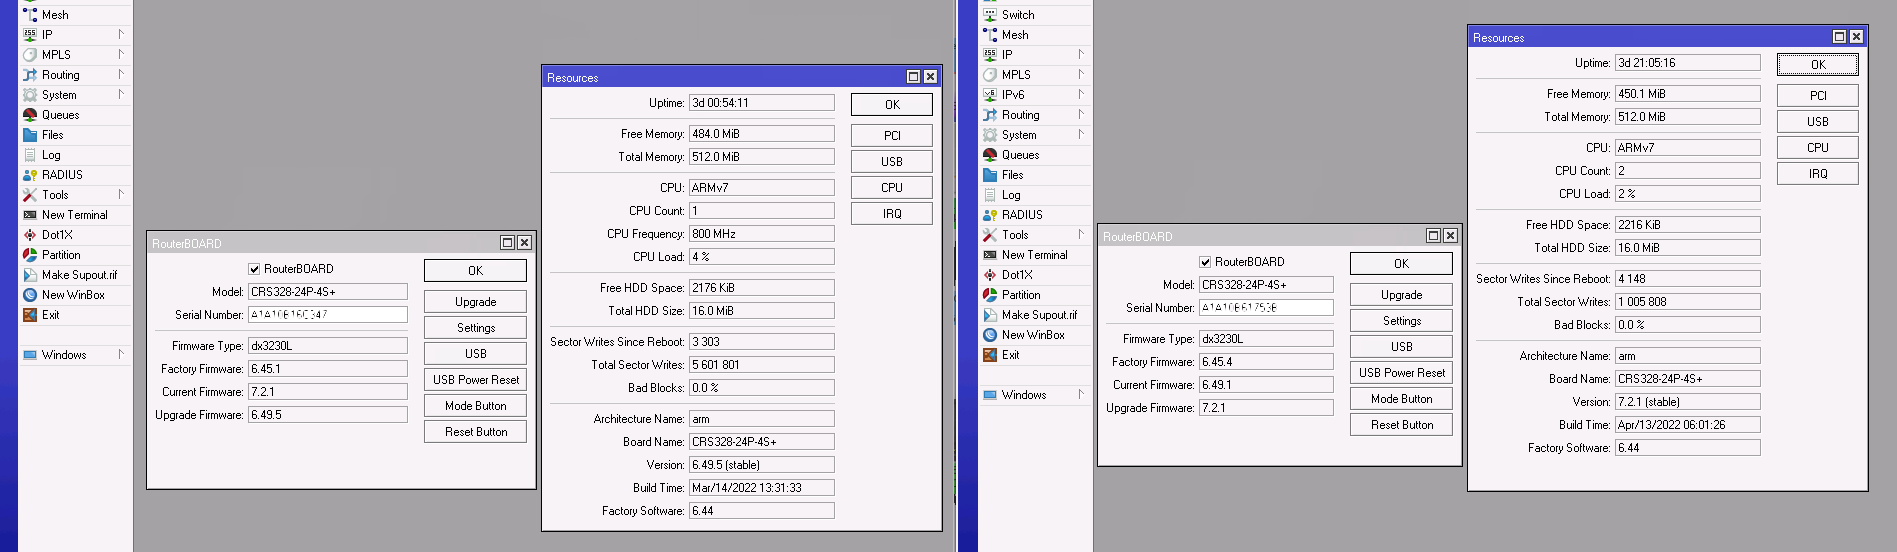Screen dimensions: 1897x552
Task: Click the Uptime field showing 3d 21:05:16
Action: coord(1688,63)
